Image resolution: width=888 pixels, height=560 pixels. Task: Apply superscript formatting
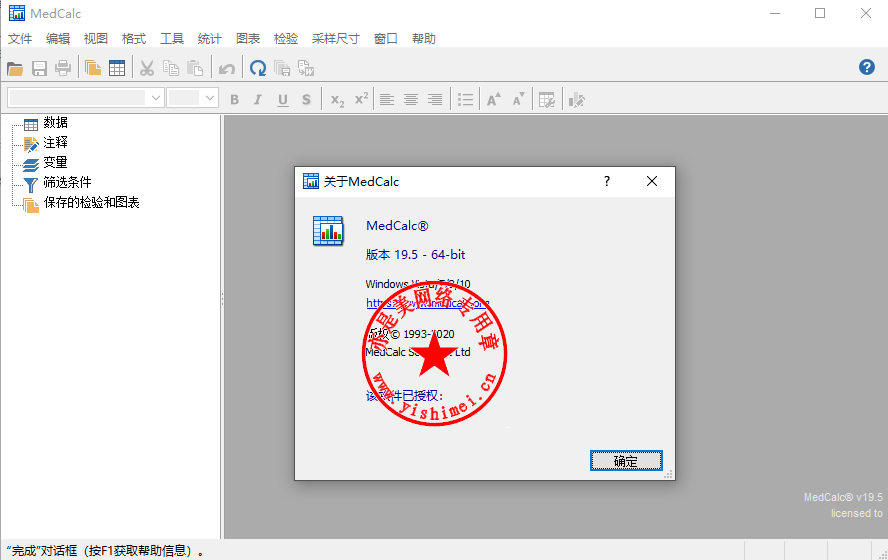(361, 100)
